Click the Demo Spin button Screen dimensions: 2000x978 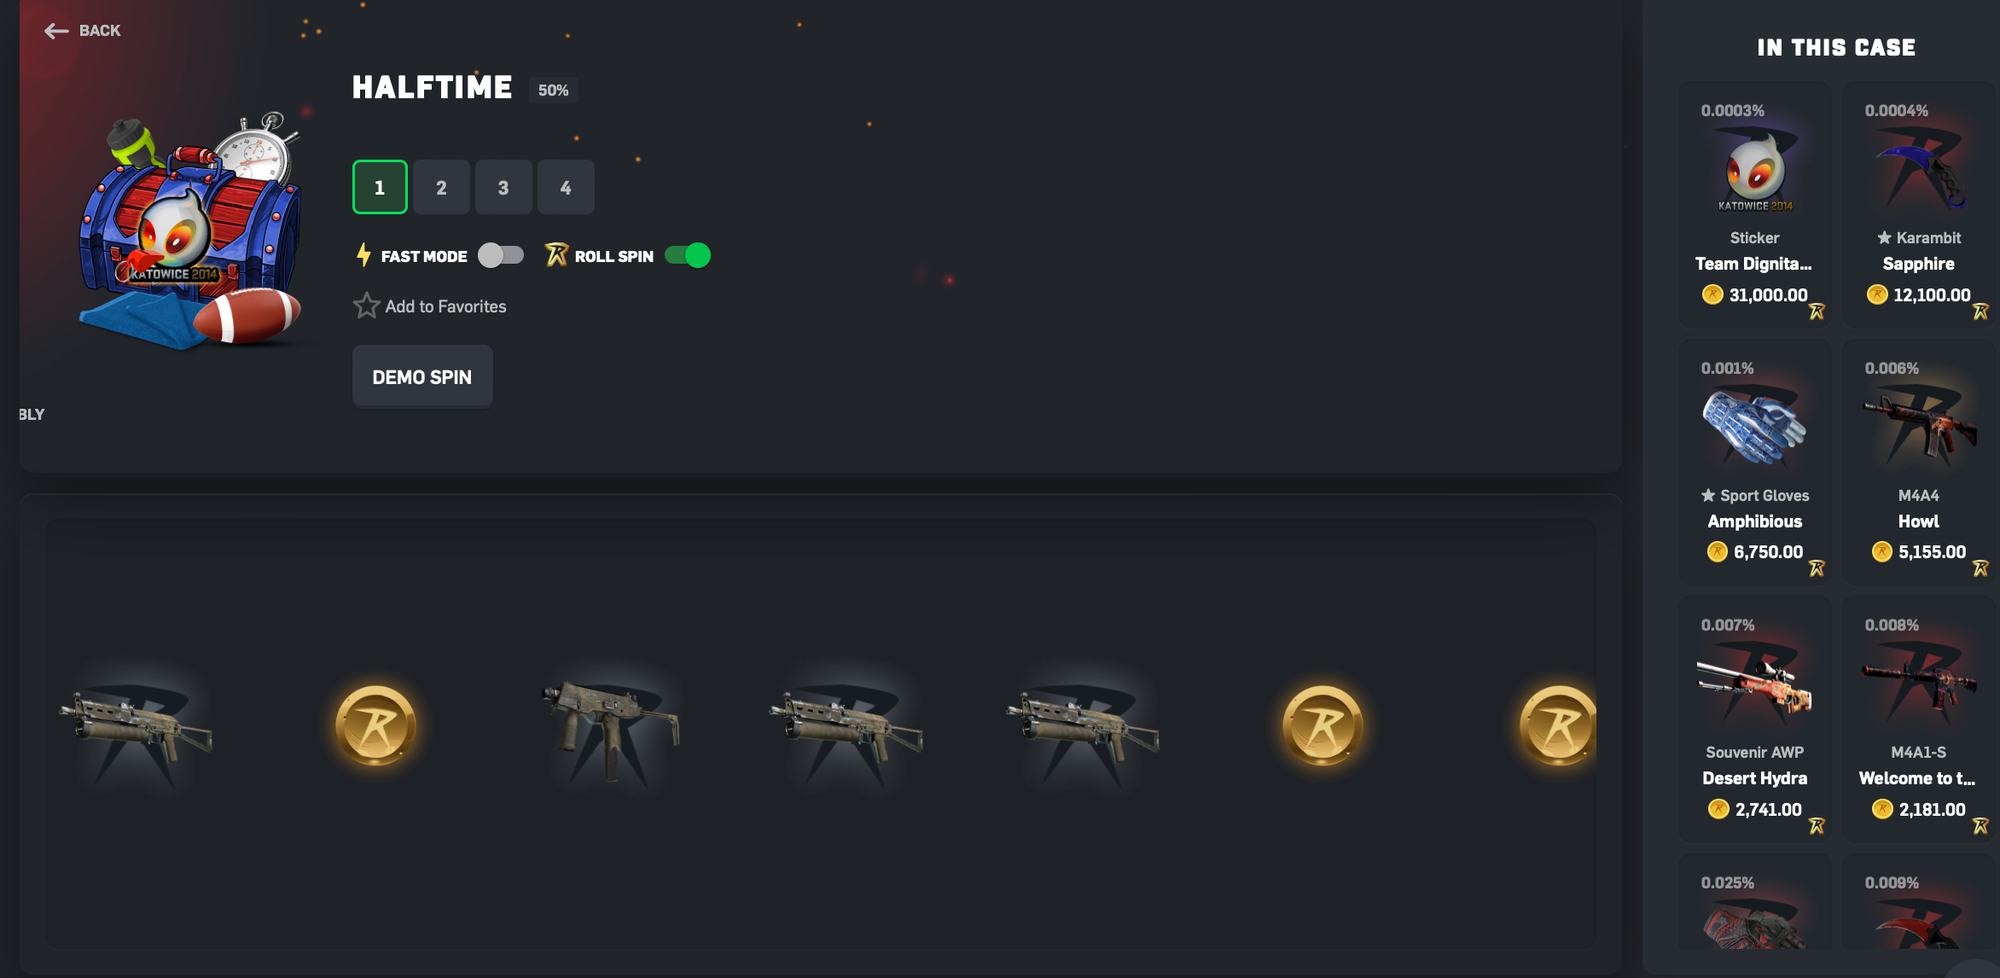tap(422, 377)
